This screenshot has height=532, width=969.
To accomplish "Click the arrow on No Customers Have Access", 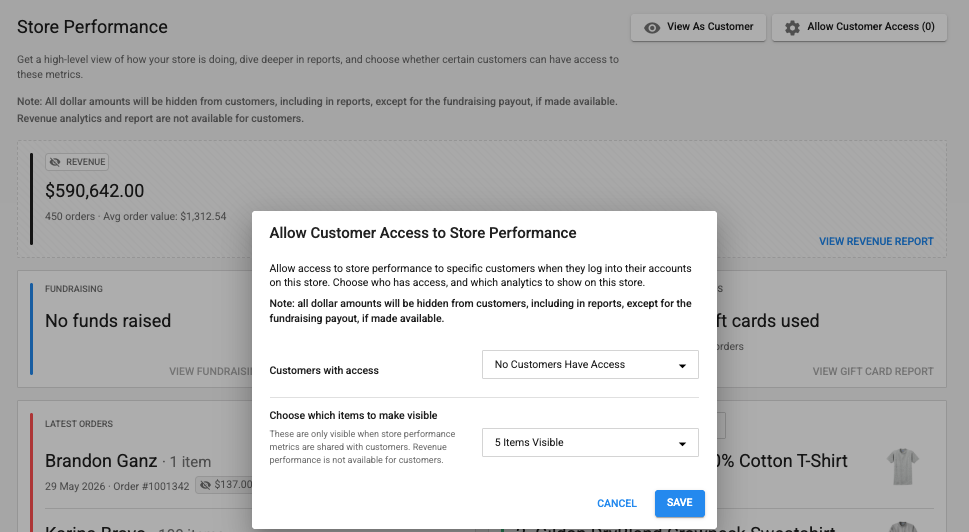I will click(x=682, y=366).
